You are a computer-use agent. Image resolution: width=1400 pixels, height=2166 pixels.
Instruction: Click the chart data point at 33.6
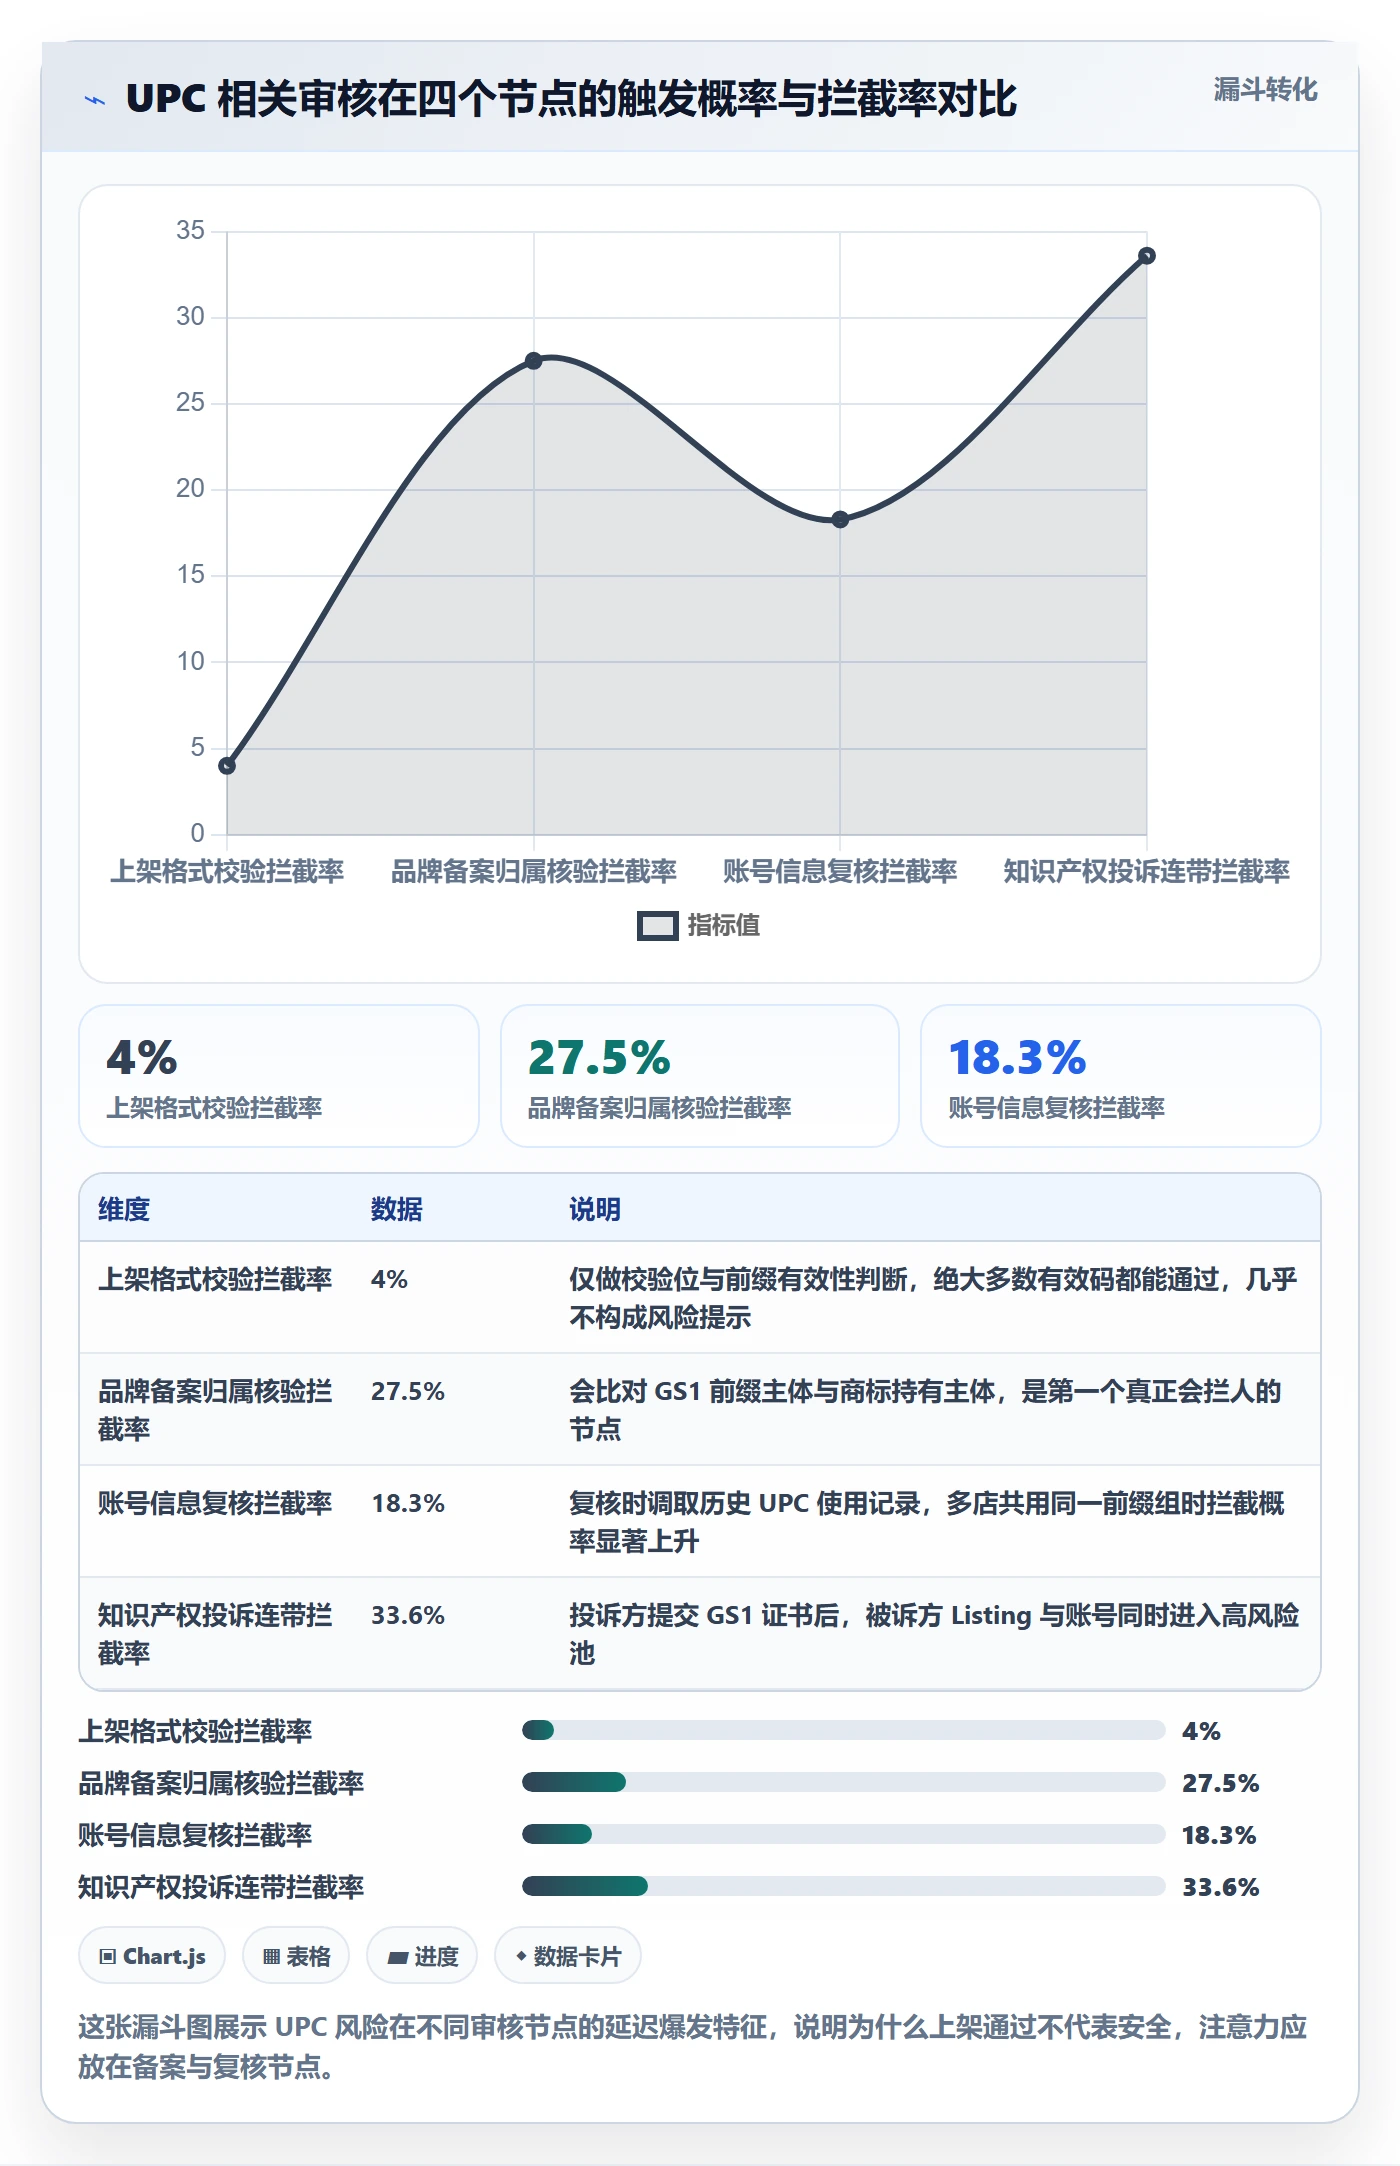(1147, 256)
